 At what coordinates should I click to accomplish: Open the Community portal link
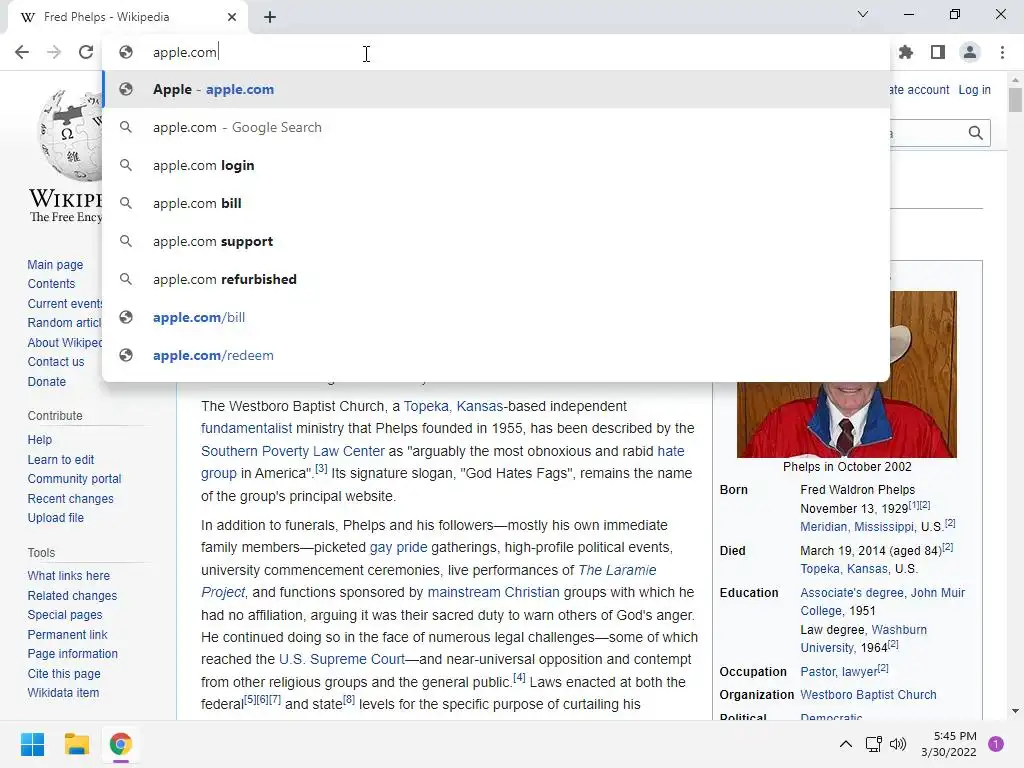coord(74,479)
